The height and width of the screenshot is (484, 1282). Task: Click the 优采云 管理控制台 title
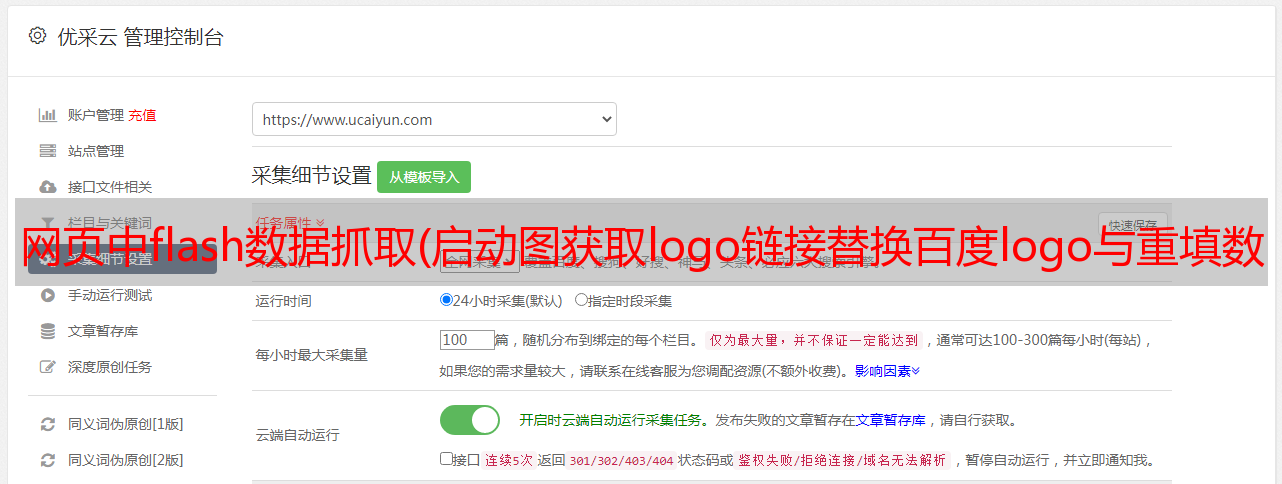click(x=138, y=37)
